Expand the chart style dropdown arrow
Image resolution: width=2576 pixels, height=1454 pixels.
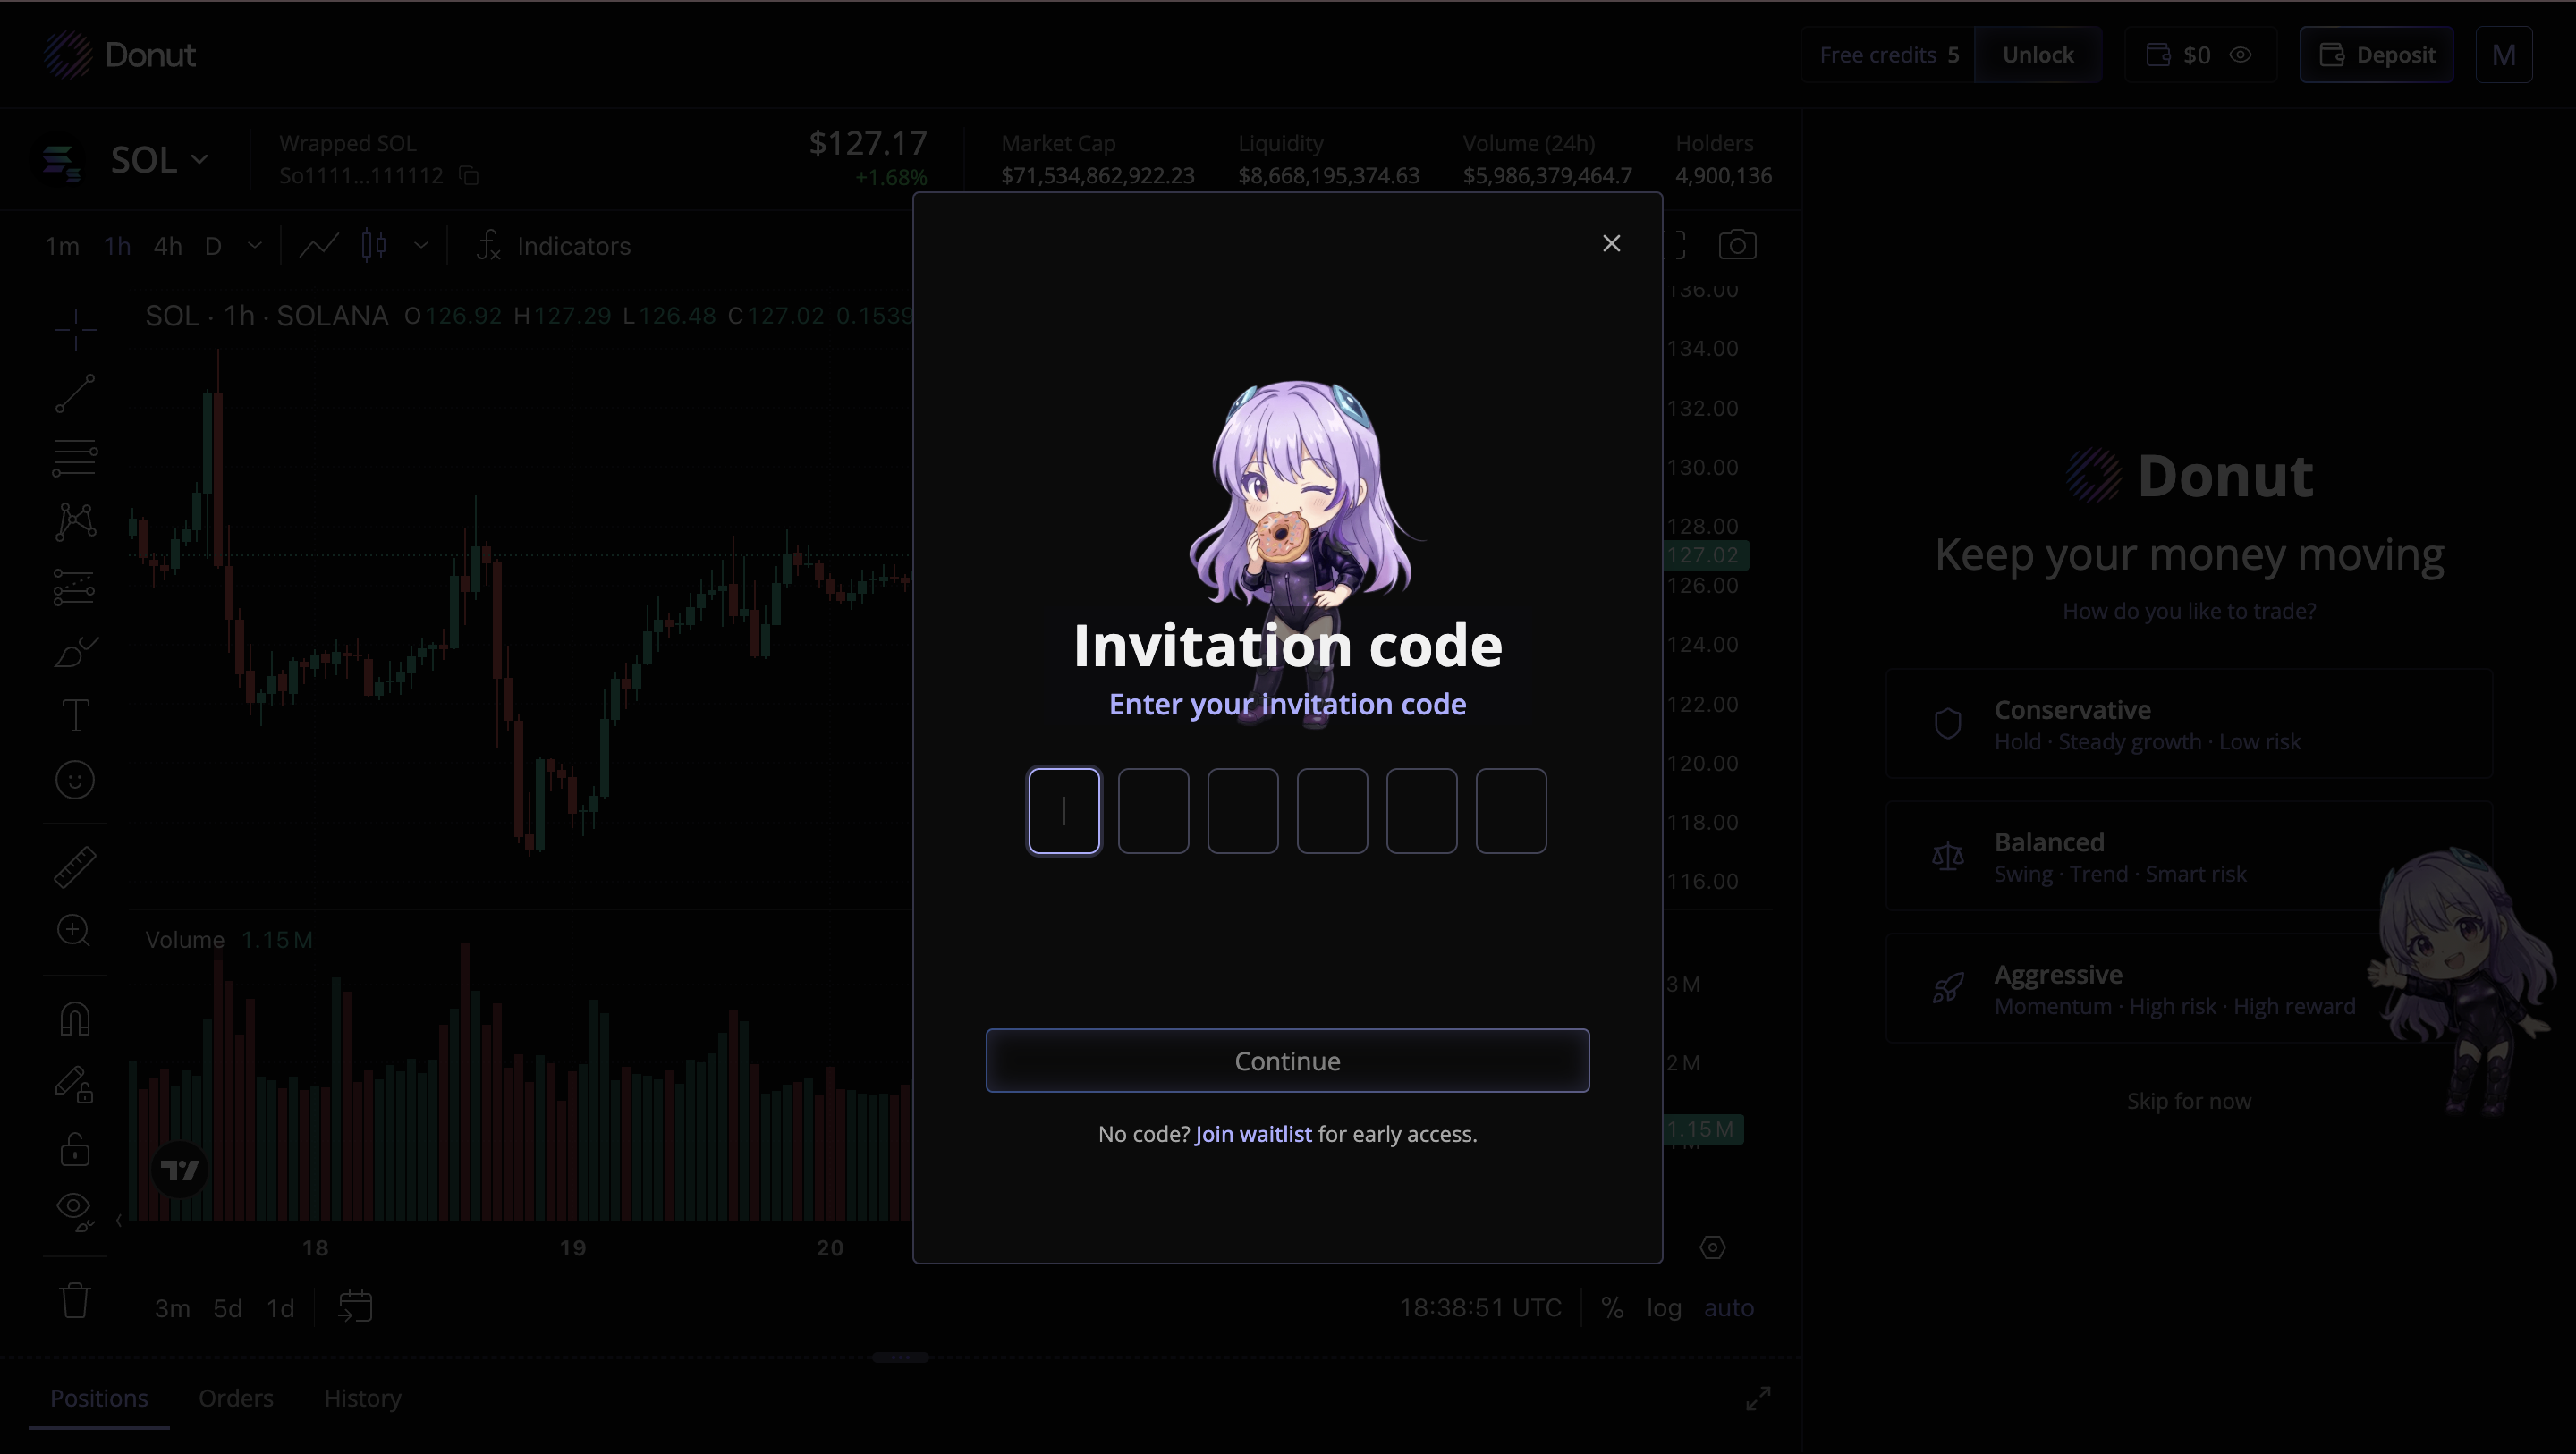point(421,246)
